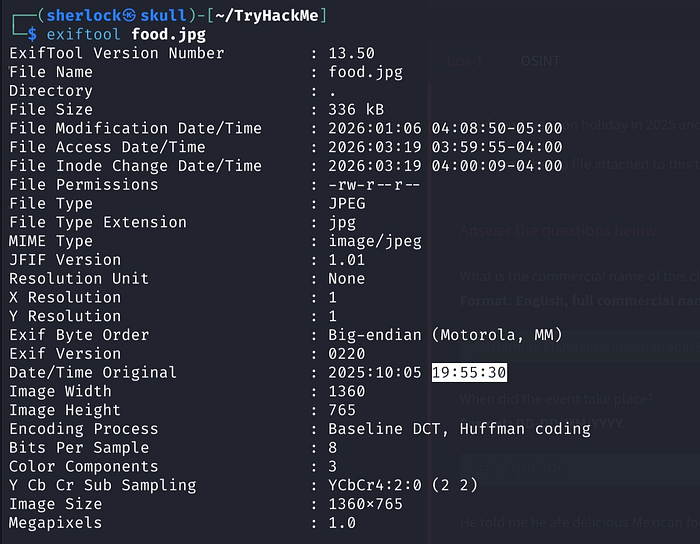Screen dimensions: 700x544
Task: Click the ExifTool version number 13.50
Action: pos(351,53)
